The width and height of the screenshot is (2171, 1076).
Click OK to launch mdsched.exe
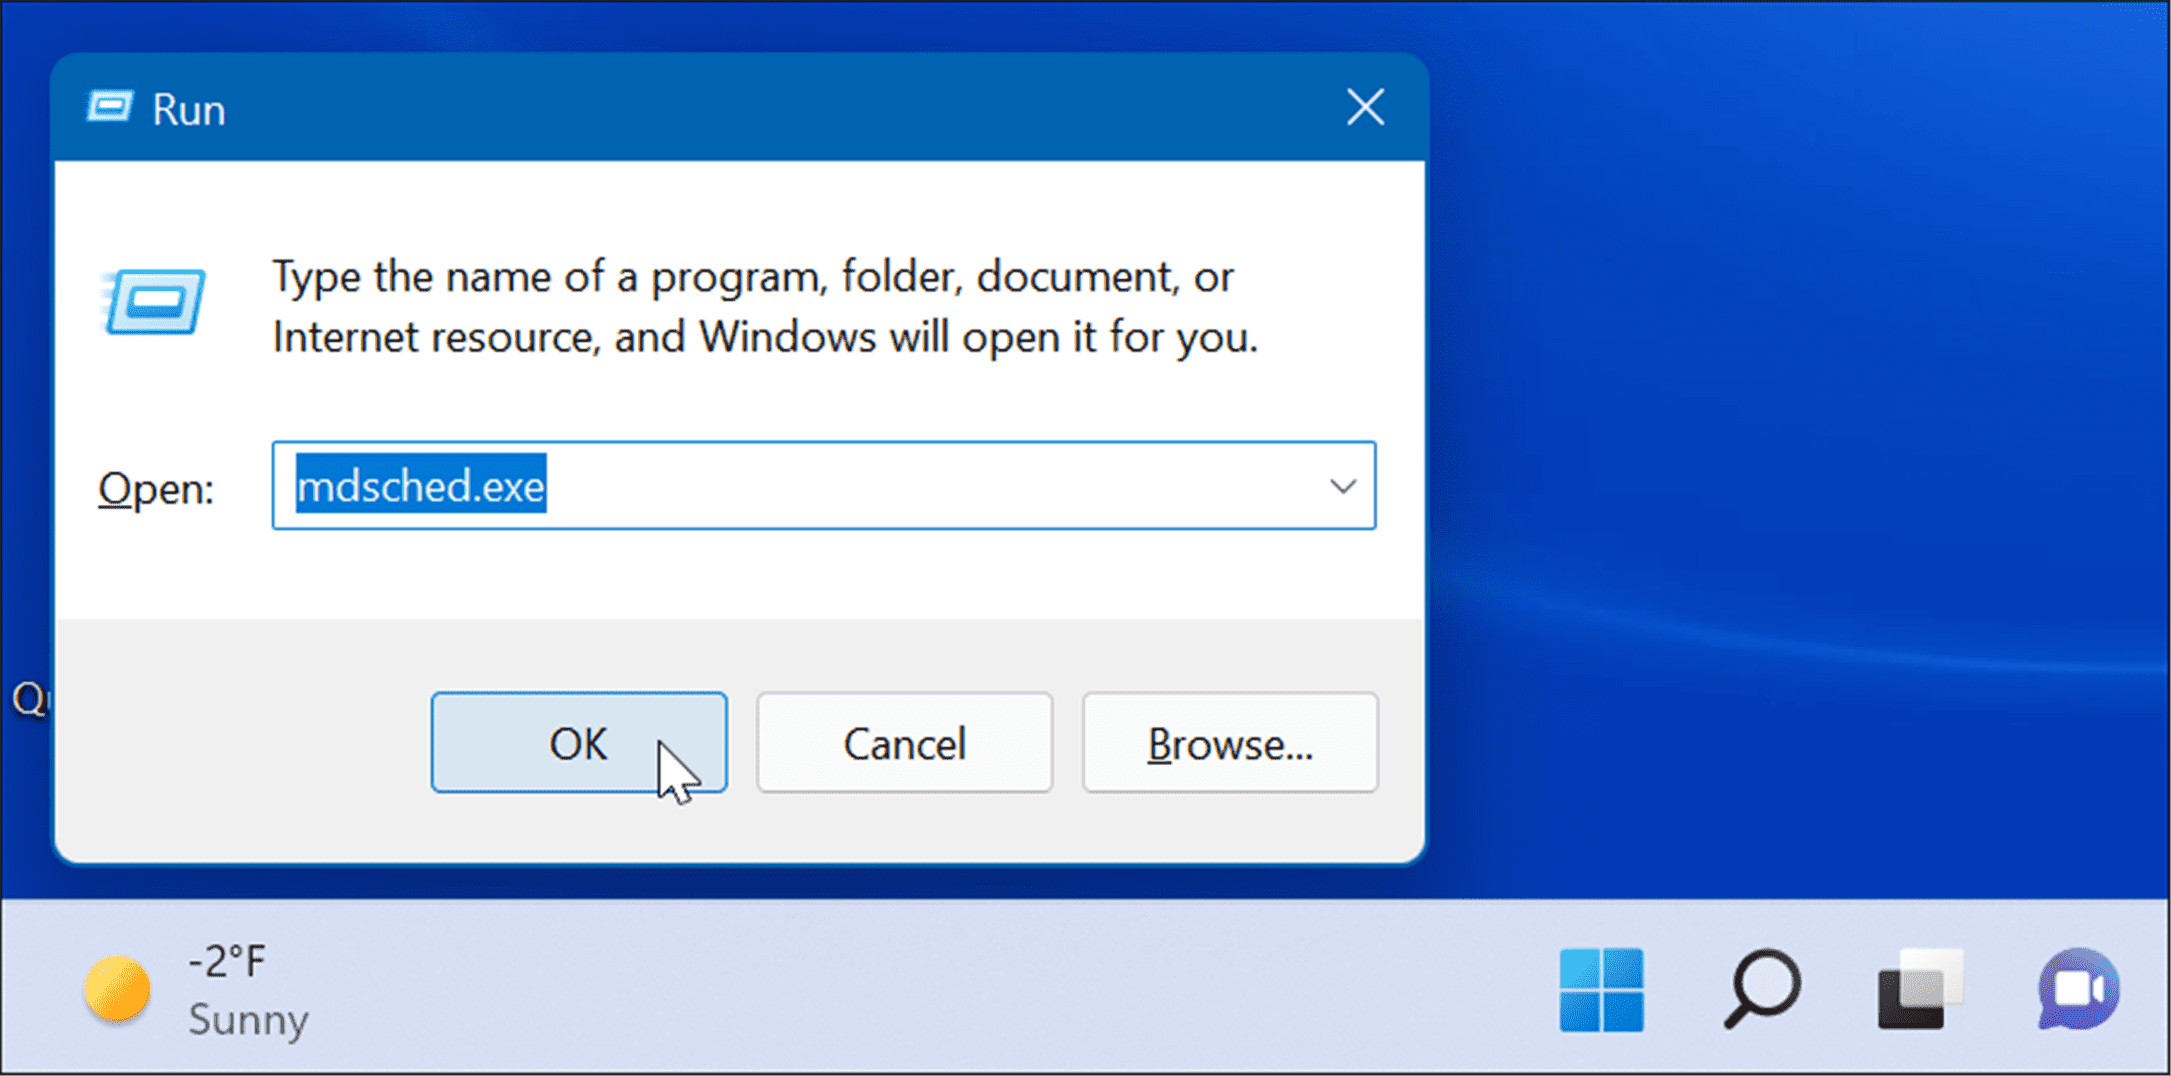tap(580, 743)
